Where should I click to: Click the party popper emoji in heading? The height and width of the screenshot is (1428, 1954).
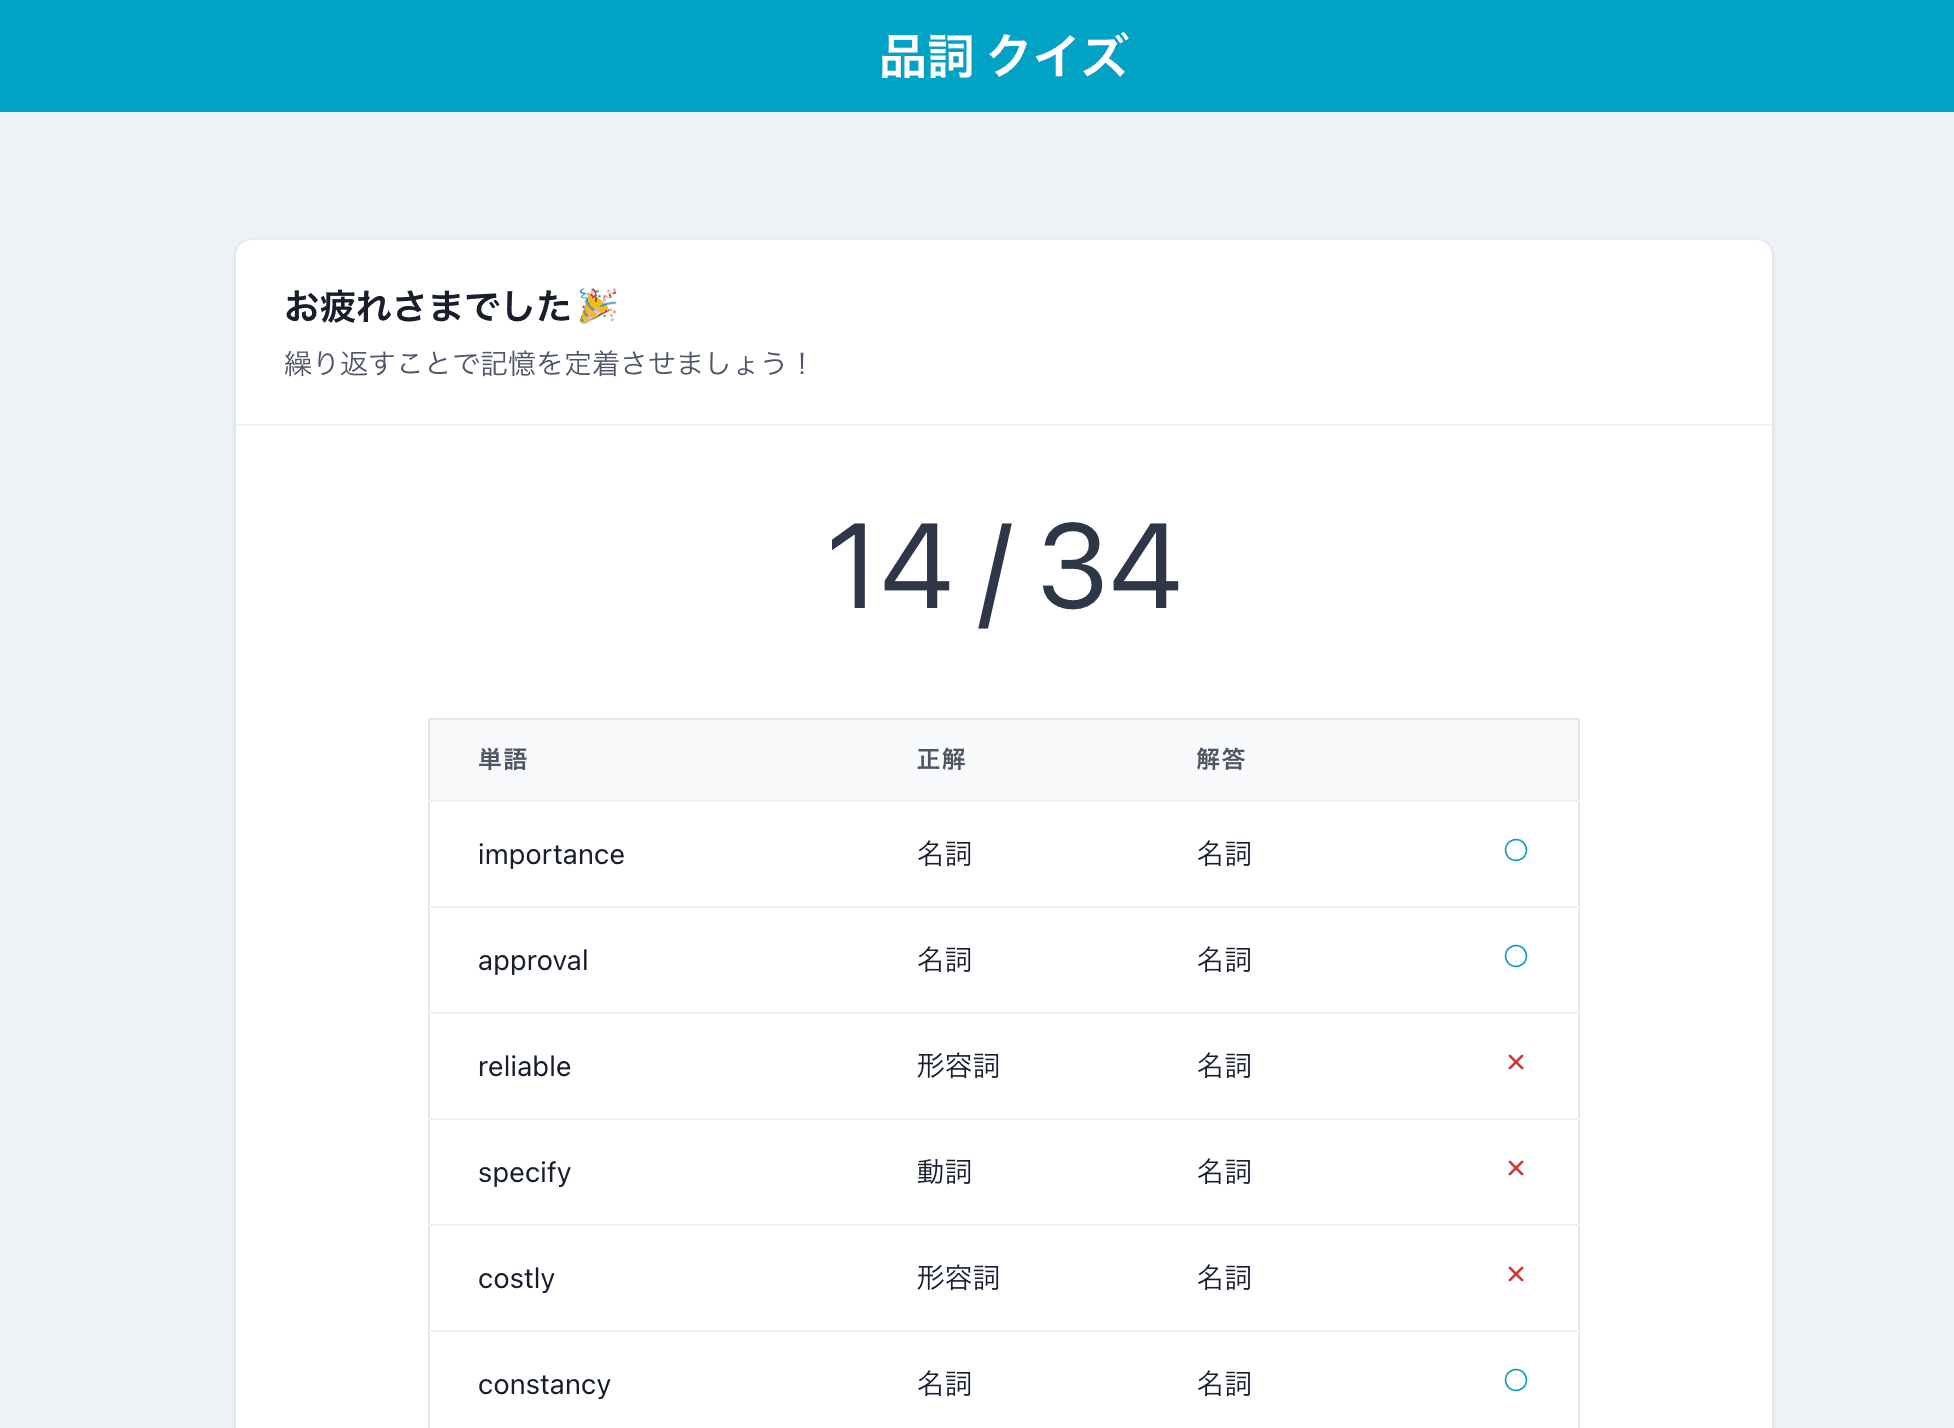[597, 306]
